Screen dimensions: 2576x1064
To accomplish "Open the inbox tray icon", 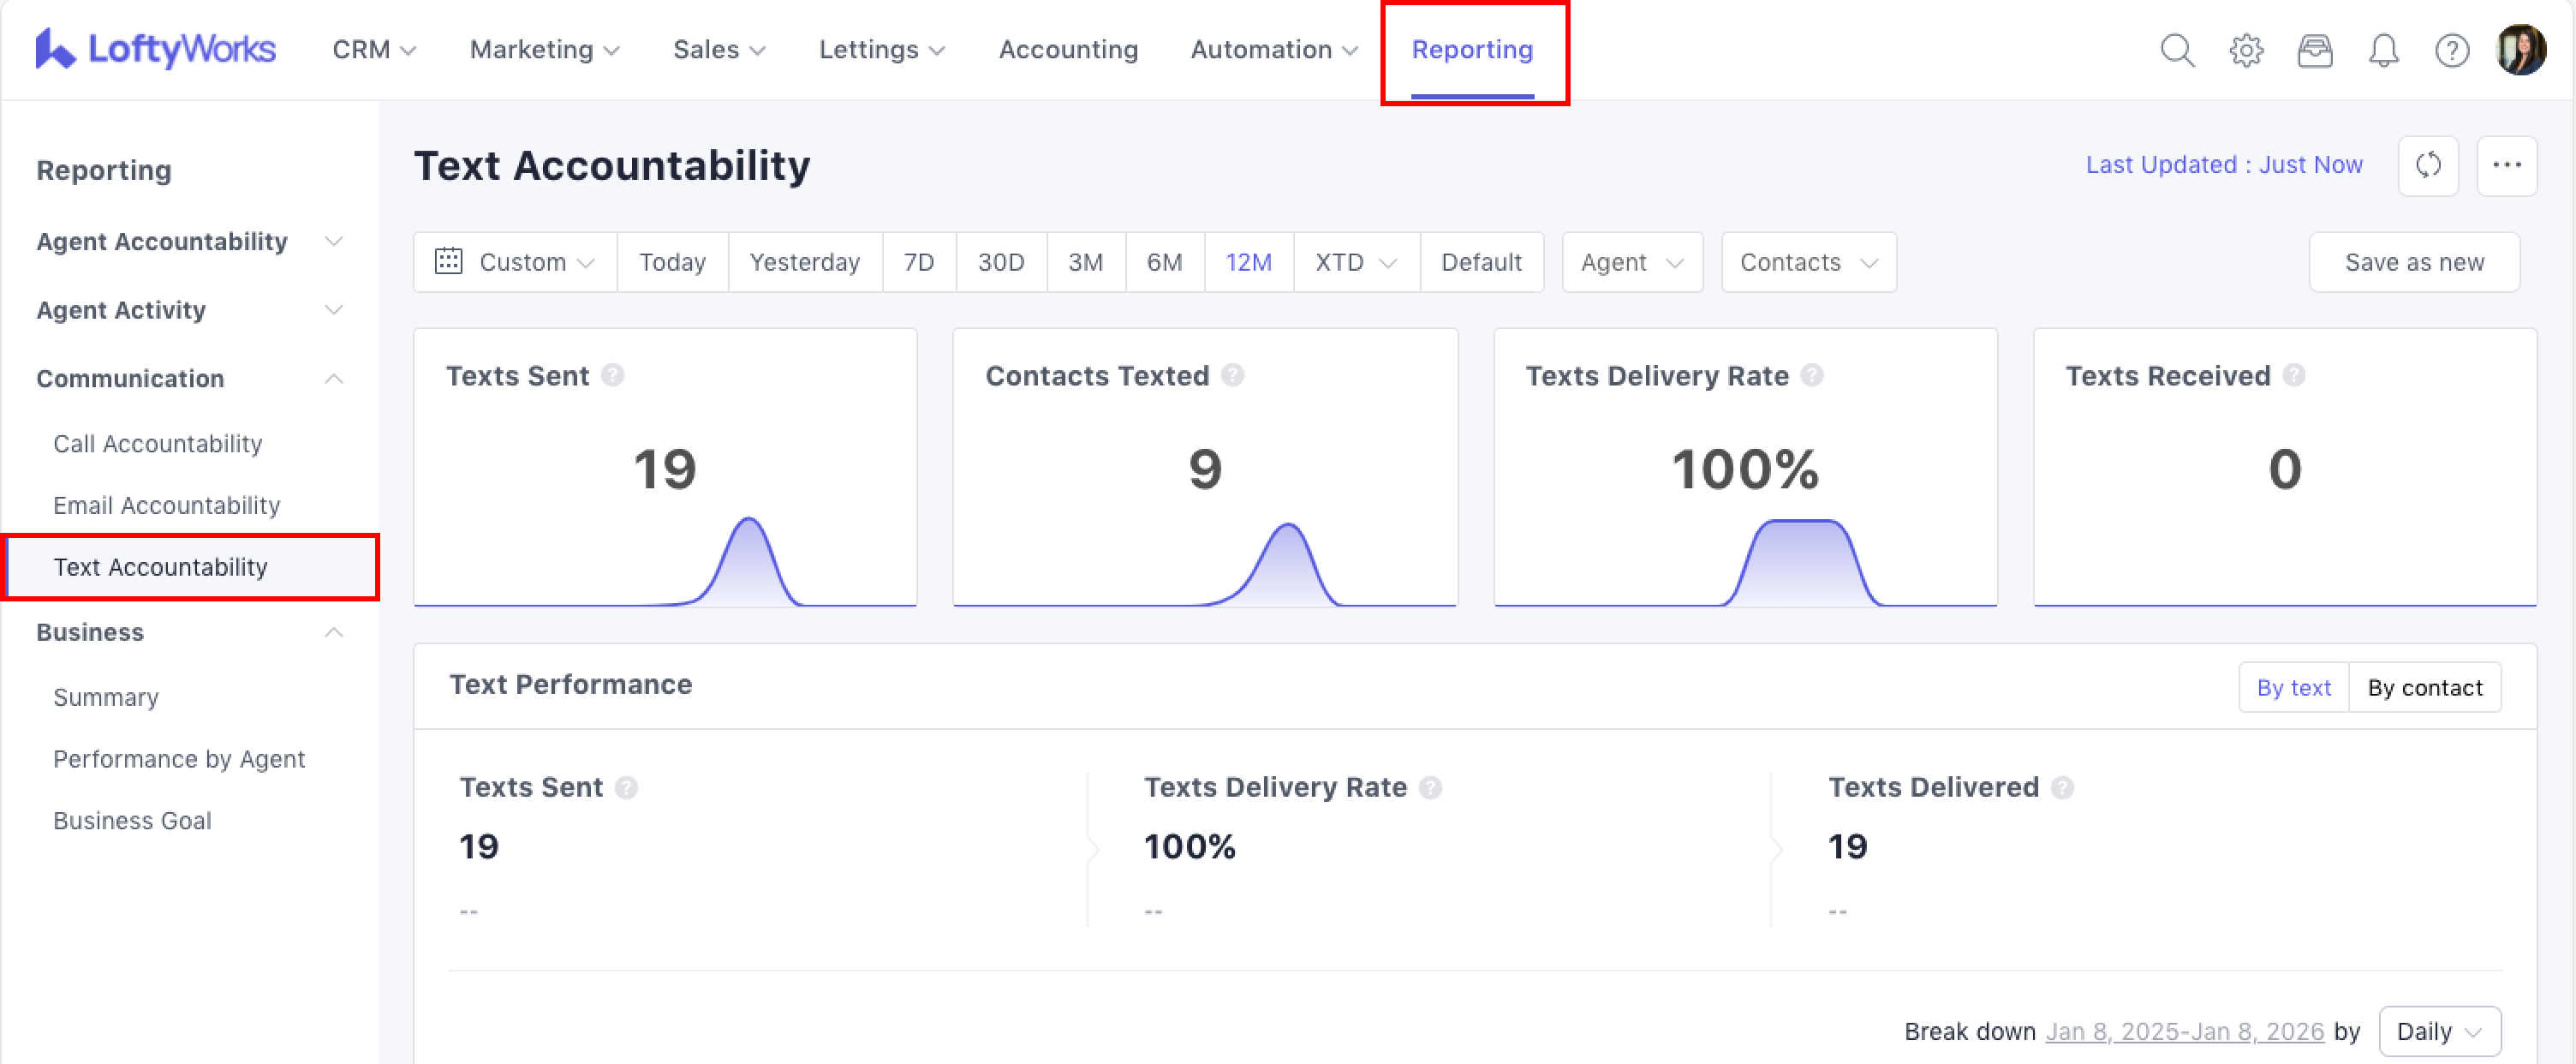I will 2314,50.
